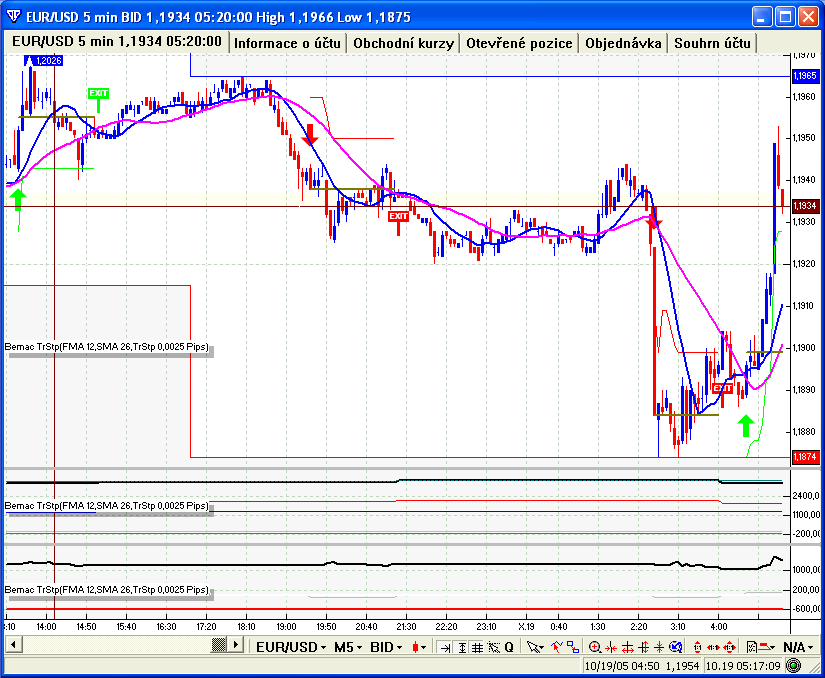Open the BID price type dropdown

coord(386,647)
